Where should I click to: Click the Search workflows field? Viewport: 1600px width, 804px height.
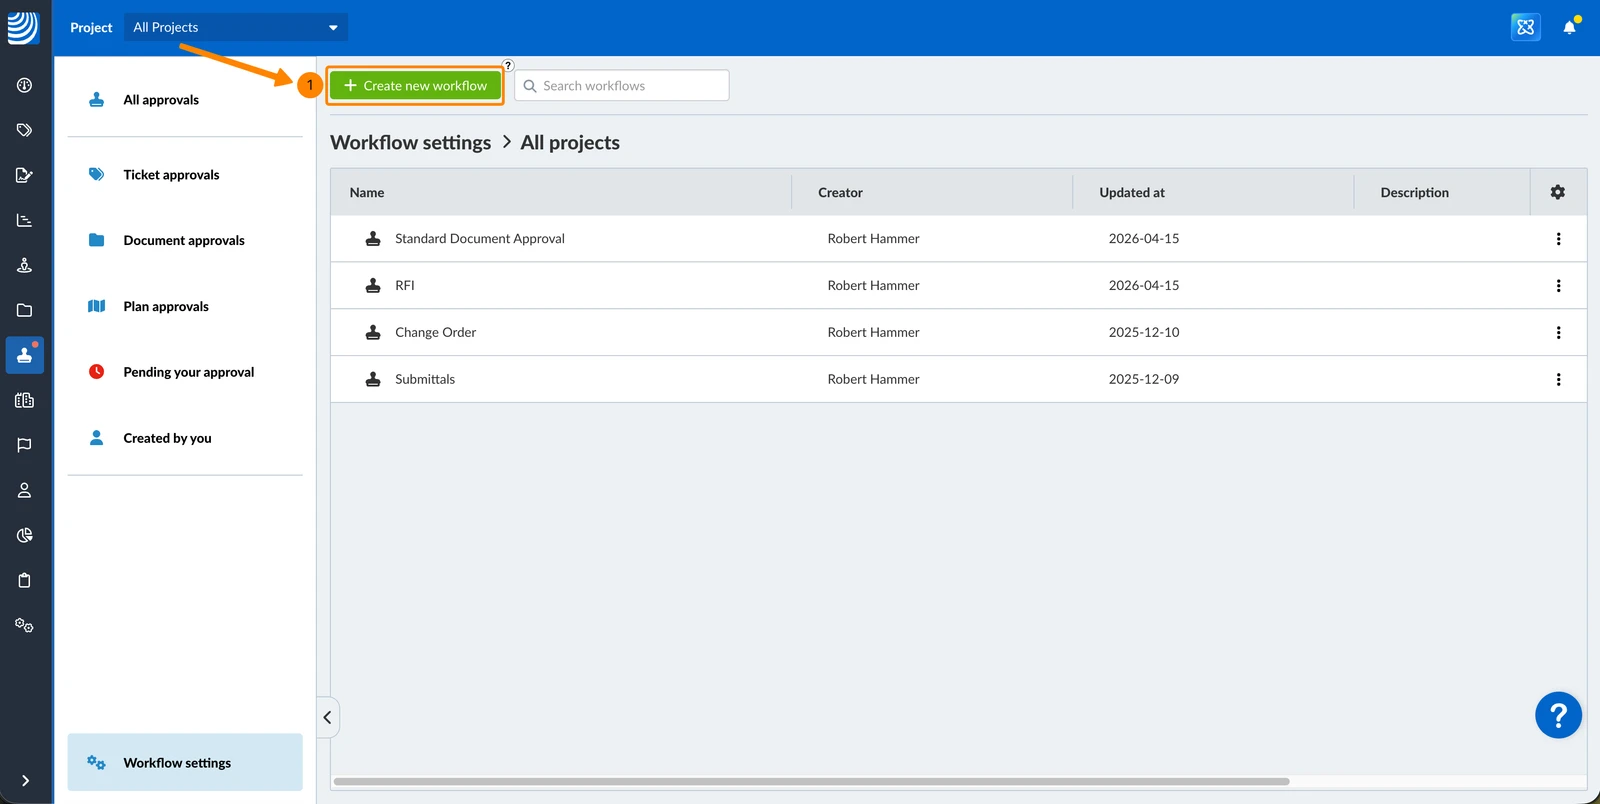(622, 86)
